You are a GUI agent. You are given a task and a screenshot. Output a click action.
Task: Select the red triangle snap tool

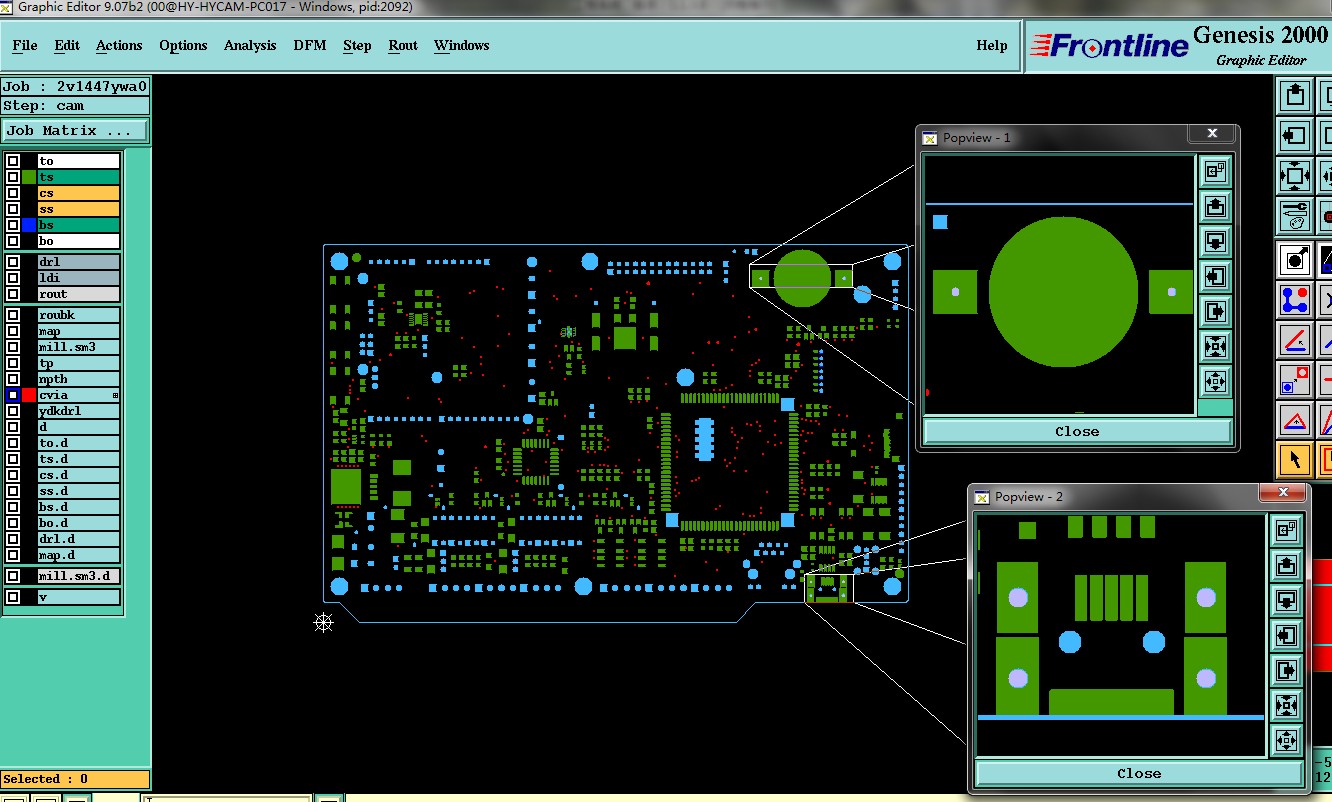pyautogui.click(x=1296, y=420)
